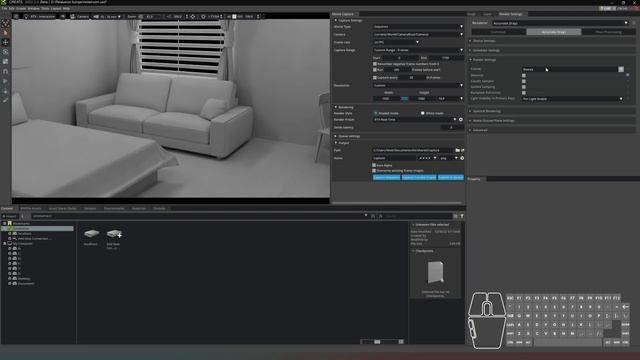Open the Capture Range dropdown
This screenshot has height=360, width=640.
point(418,50)
